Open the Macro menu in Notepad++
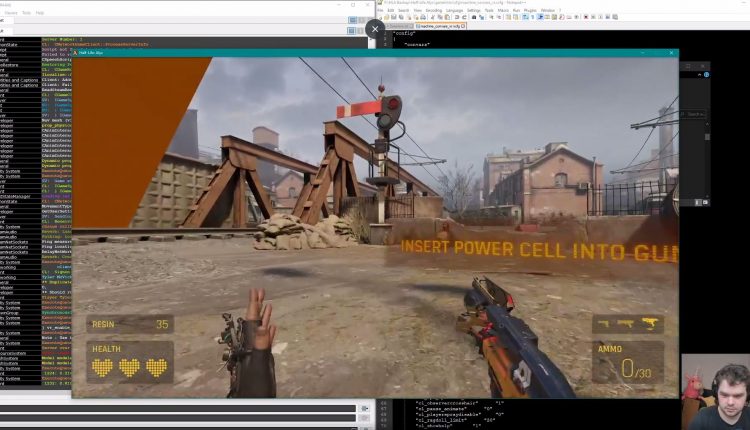Viewport: 750px width, 430px height. [503, 11]
